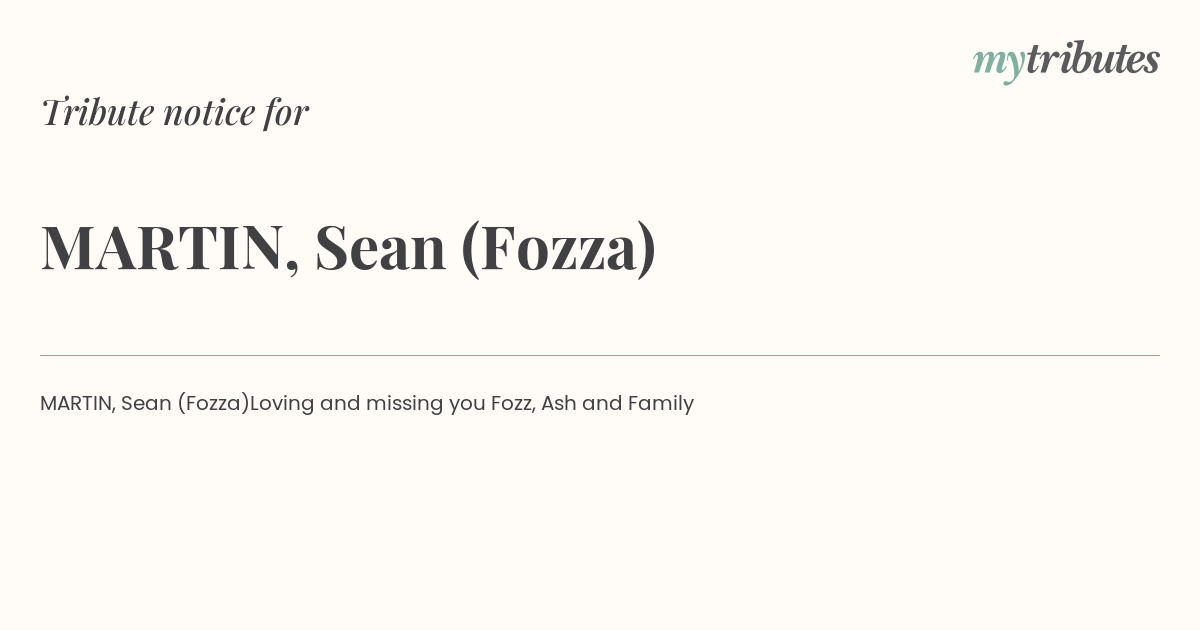Click the word "Family" ending the message
Viewport: 1200px width, 630px height.
pos(661,405)
